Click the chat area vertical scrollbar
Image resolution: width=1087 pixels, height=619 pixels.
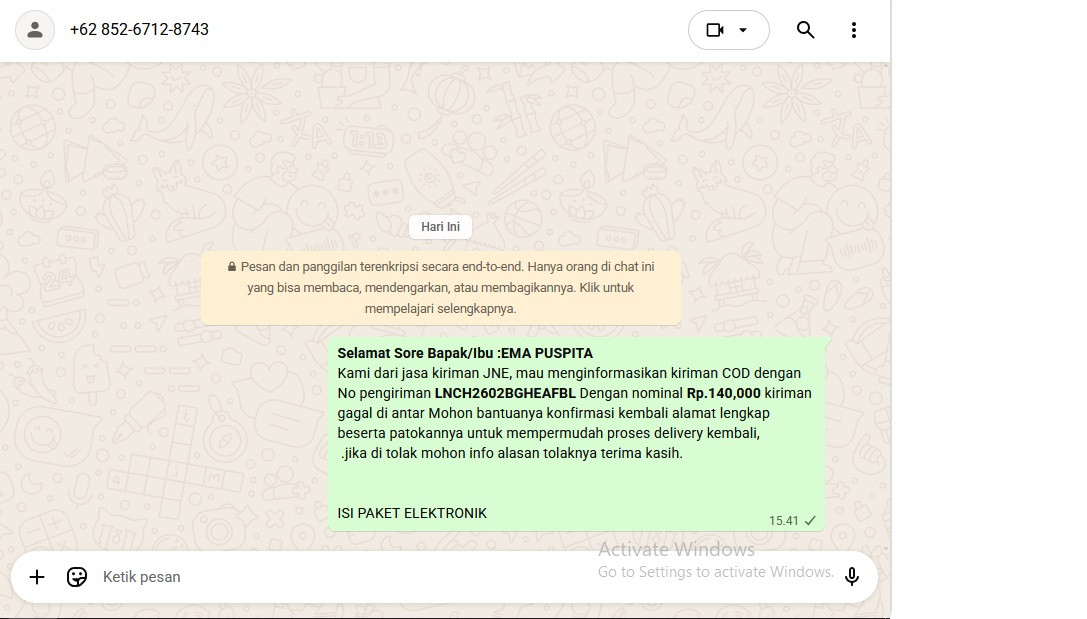pyautogui.click(x=885, y=307)
